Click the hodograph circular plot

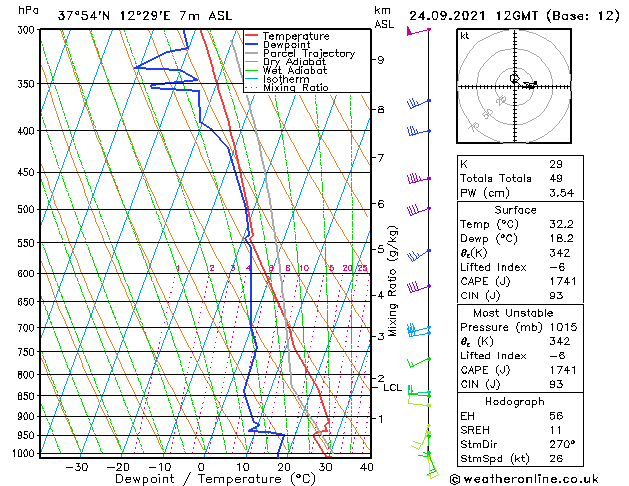click(x=514, y=86)
